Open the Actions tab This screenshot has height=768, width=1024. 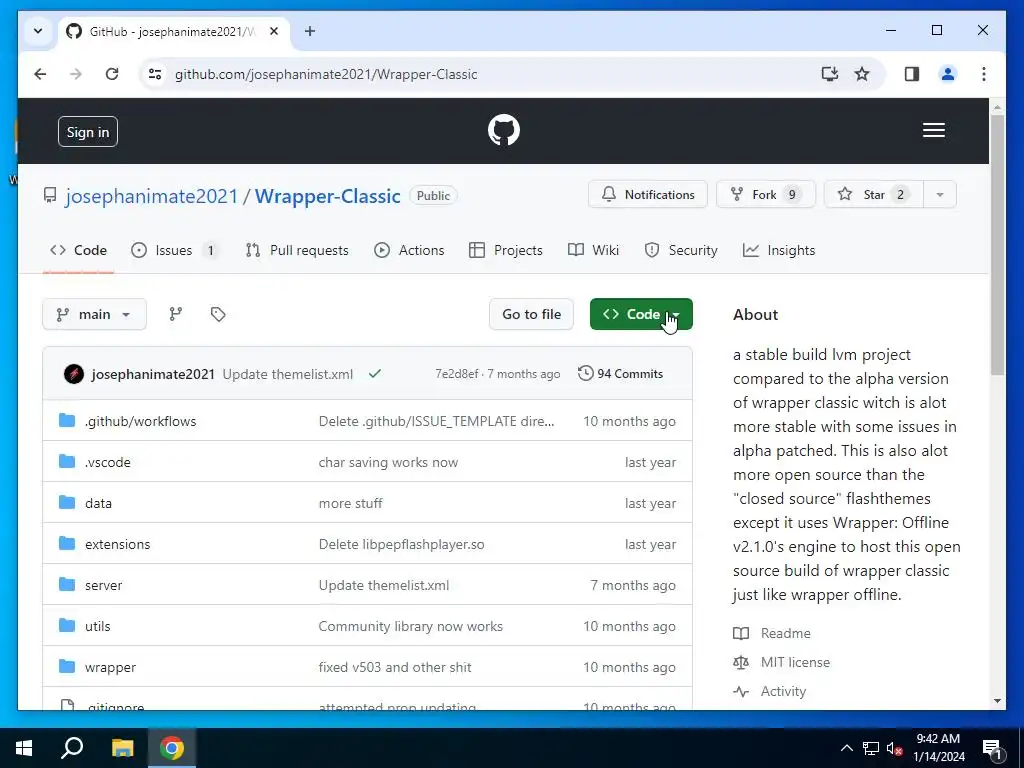409,250
